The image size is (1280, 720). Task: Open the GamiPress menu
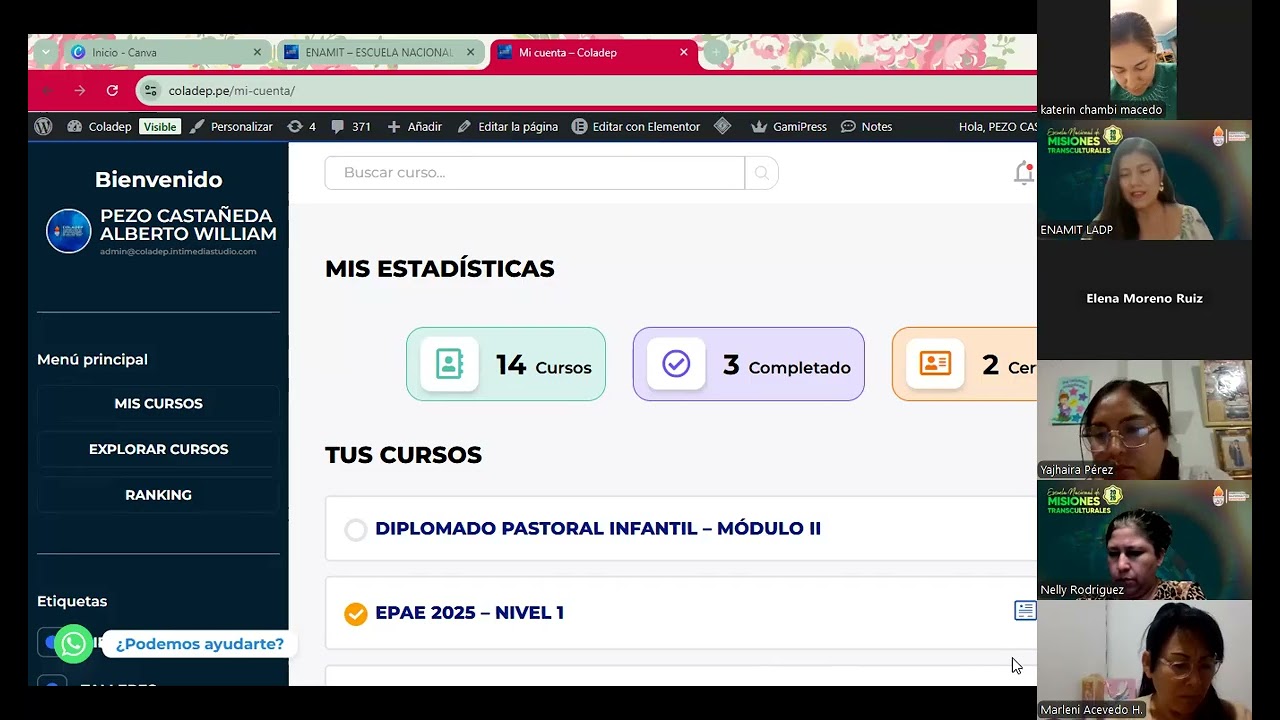coord(789,127)
